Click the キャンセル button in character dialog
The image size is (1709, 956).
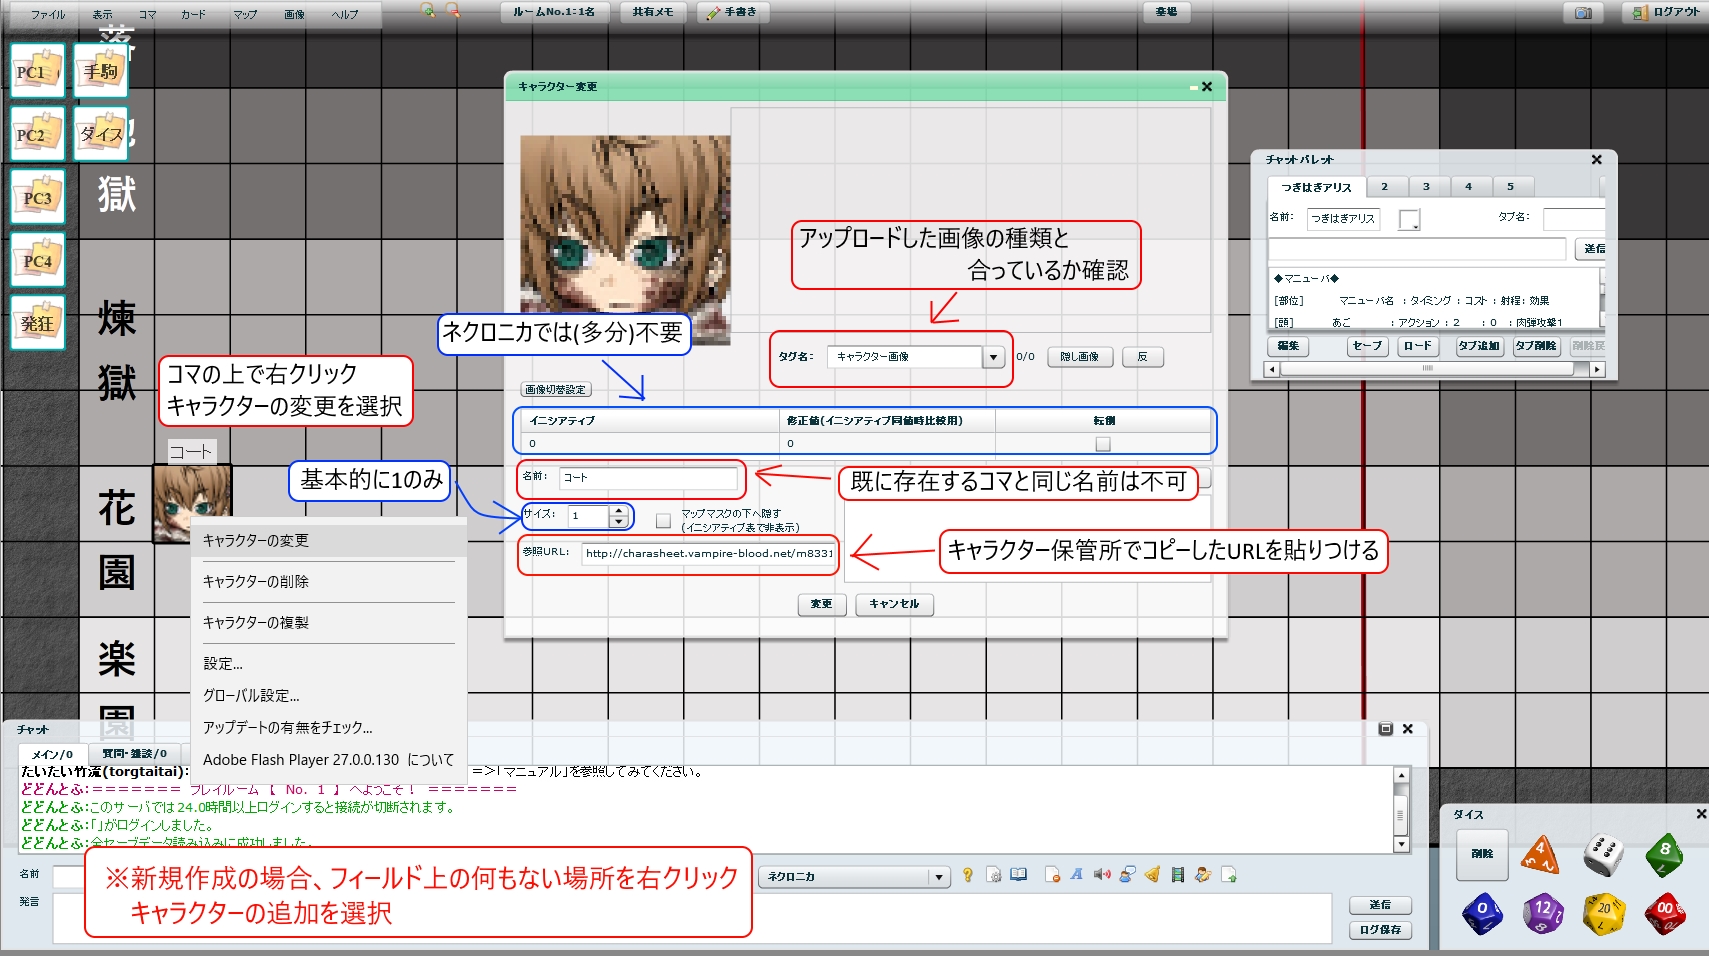point(894,604)
